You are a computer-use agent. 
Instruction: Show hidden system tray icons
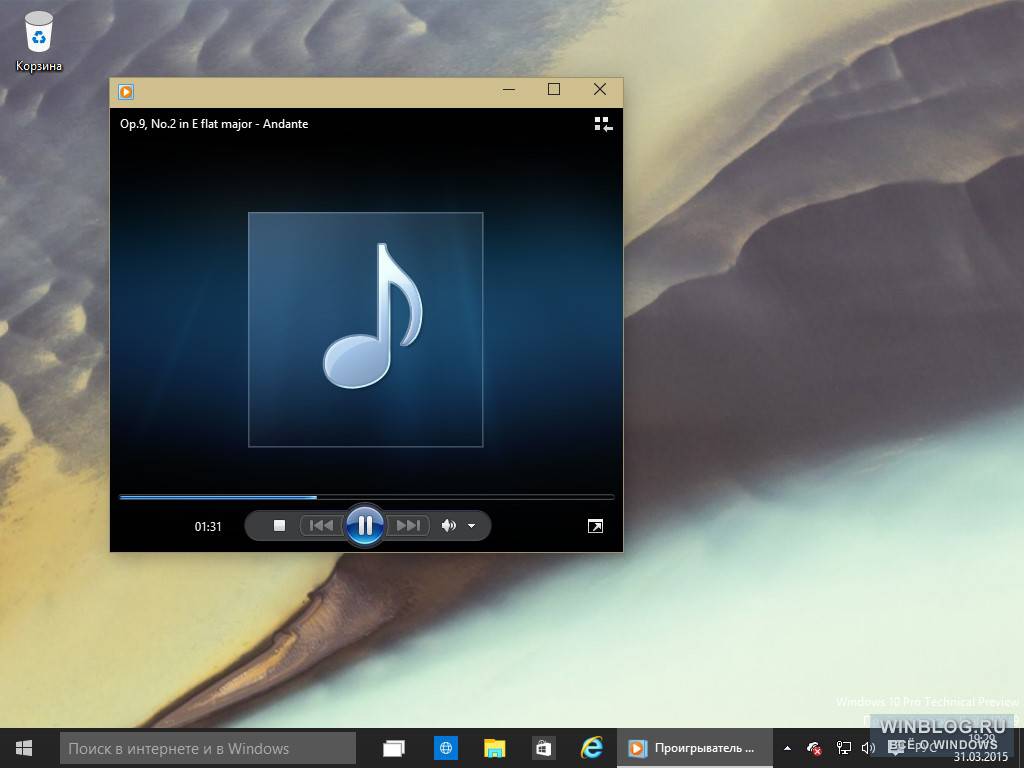(x=788, y=748)
